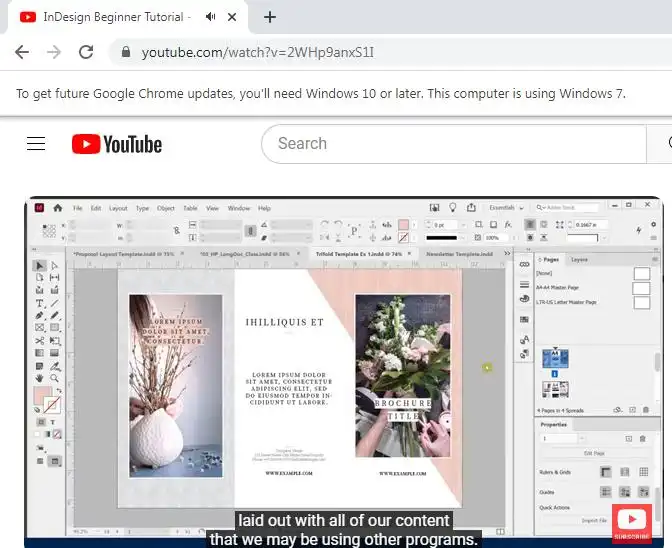Viewport: 672px width, 548px height.
Task: Select the Pencil tool
Action: coord(54,316)
